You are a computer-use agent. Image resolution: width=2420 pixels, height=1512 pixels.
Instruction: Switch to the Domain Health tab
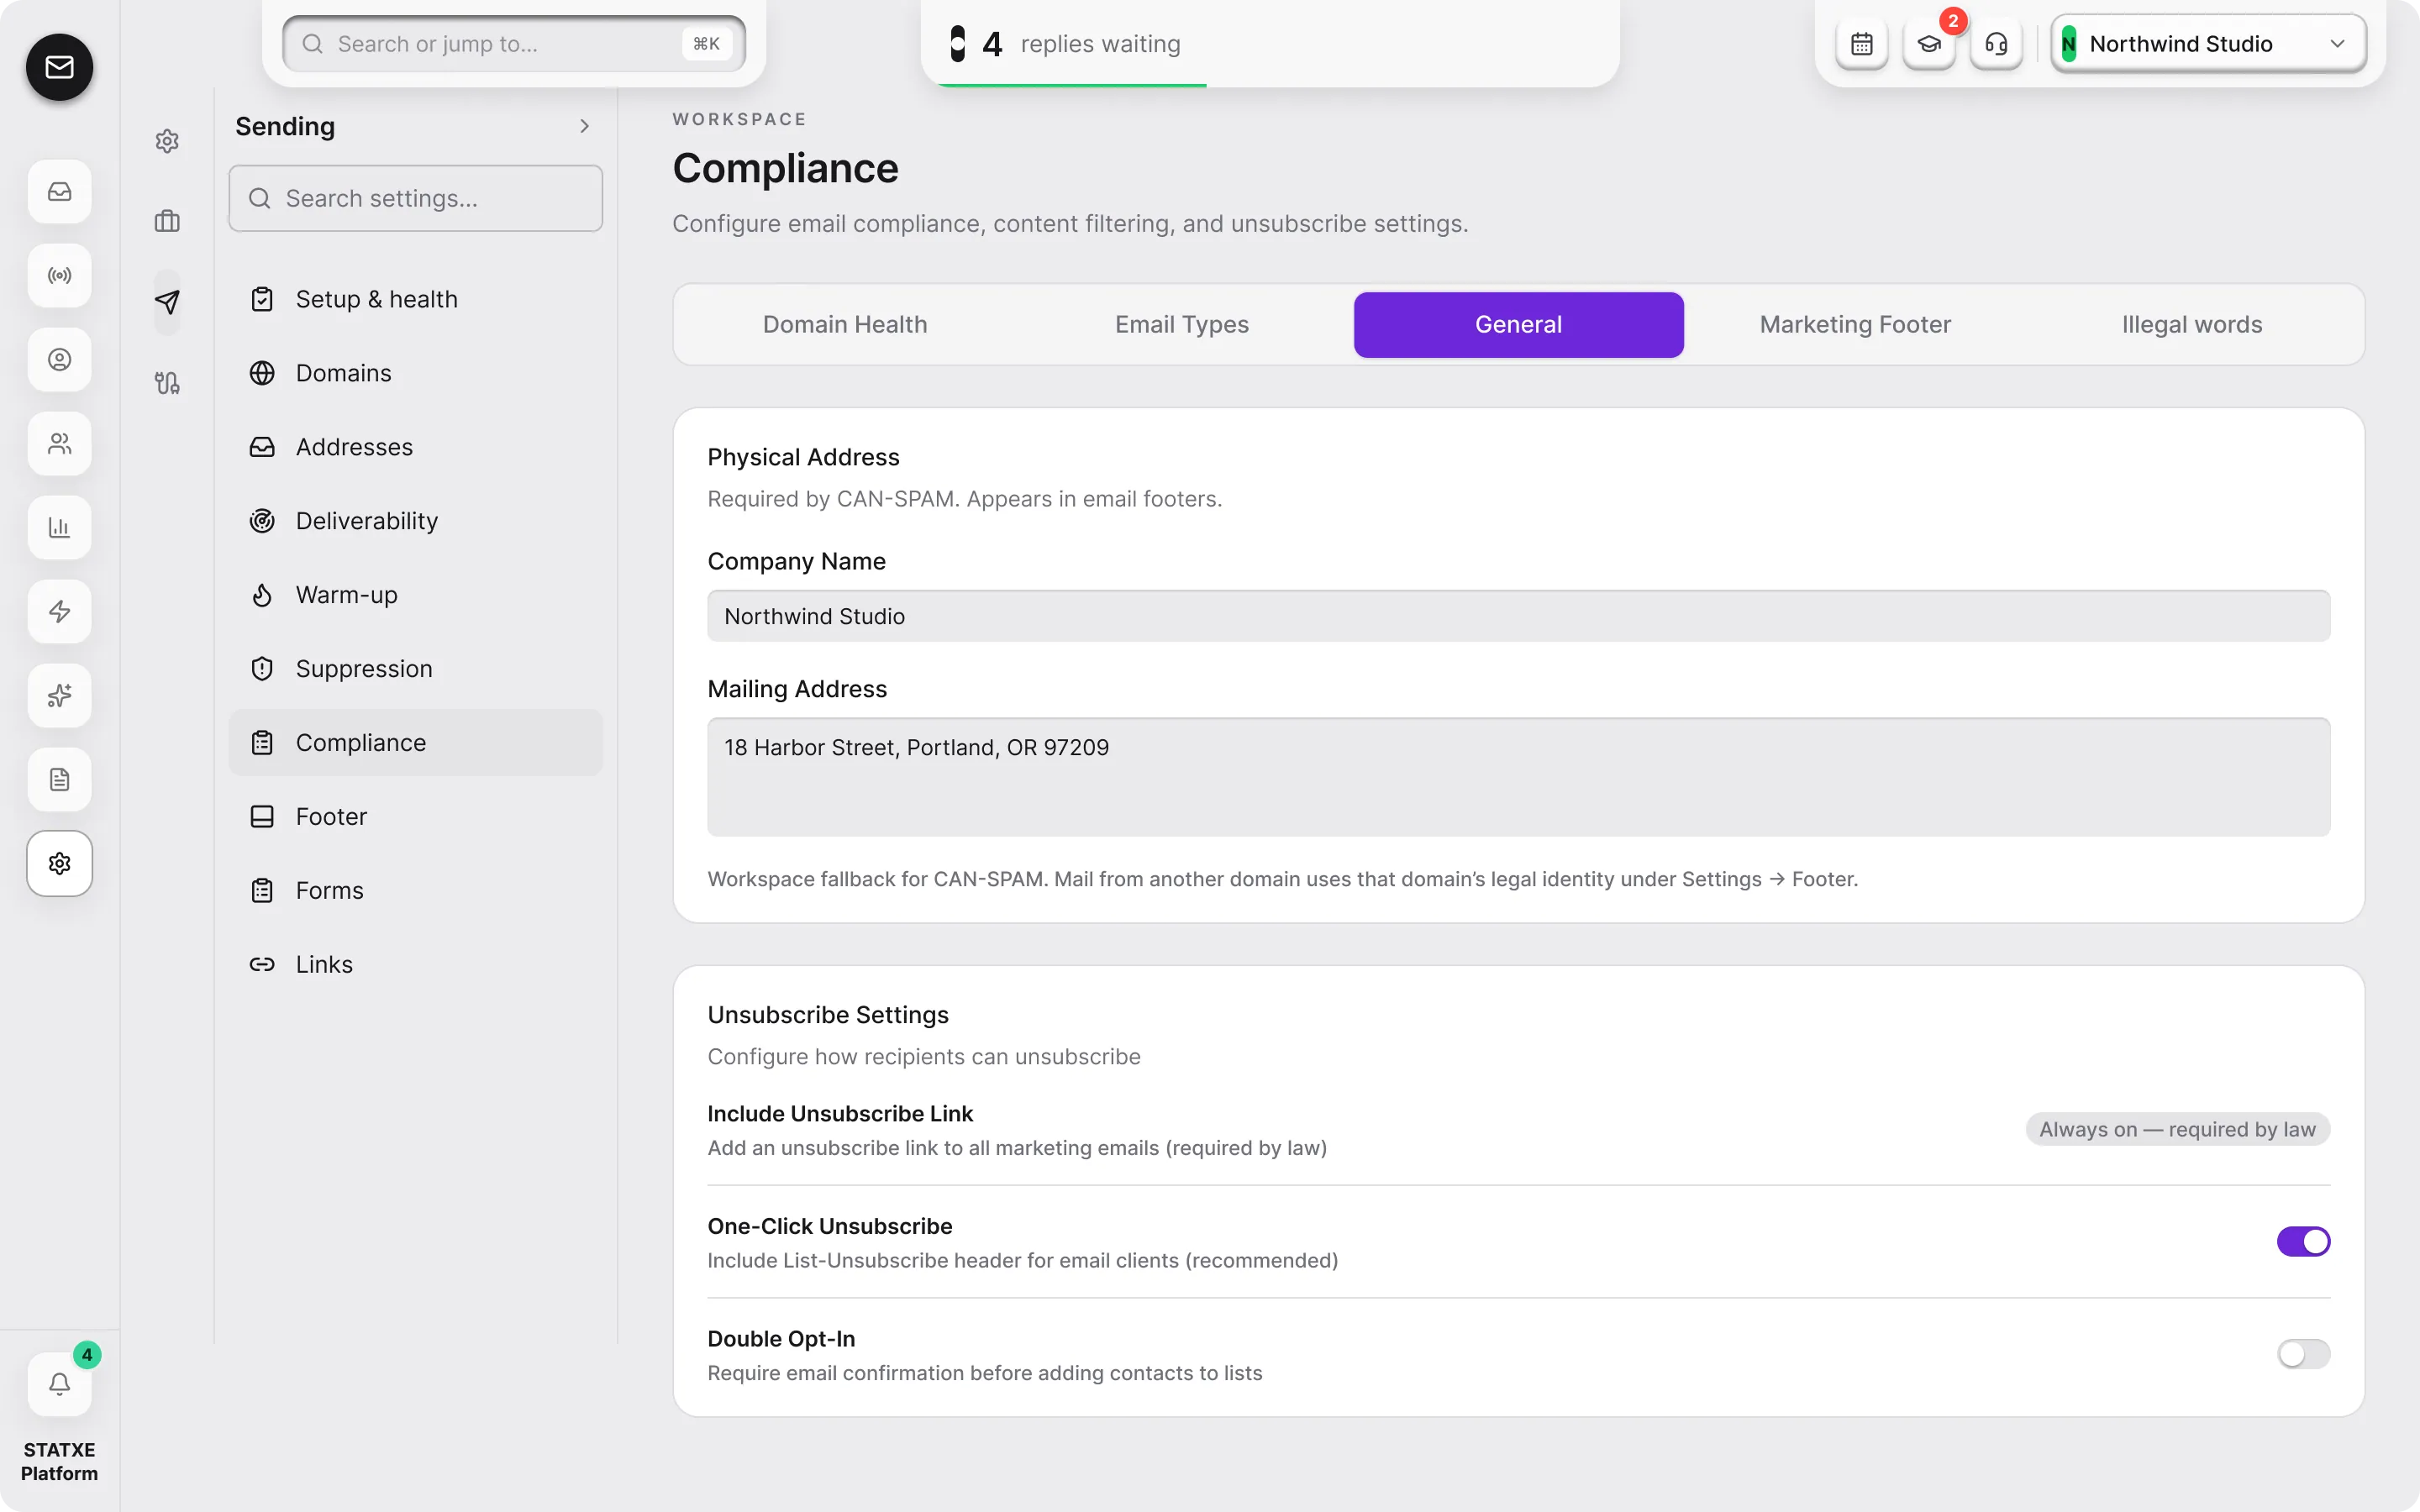coord(845,324)
